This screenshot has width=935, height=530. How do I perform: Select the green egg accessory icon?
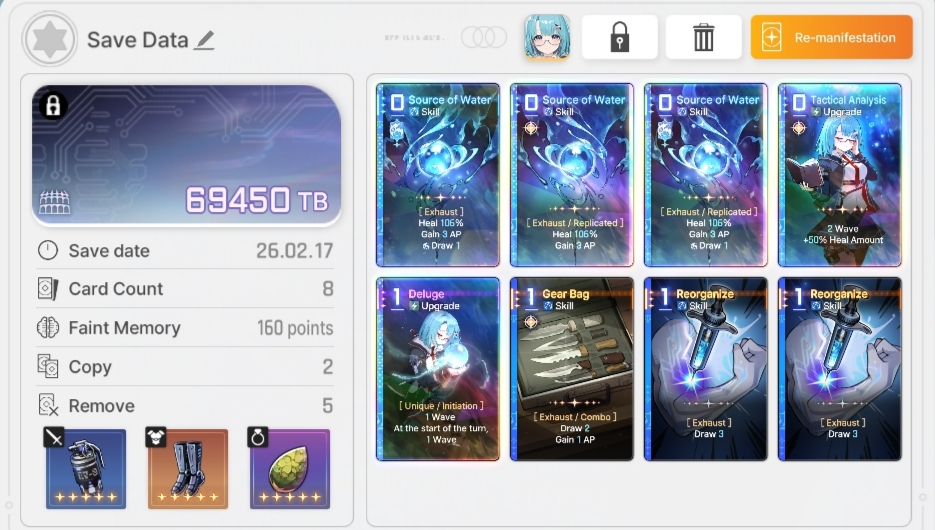coord(290,469)
